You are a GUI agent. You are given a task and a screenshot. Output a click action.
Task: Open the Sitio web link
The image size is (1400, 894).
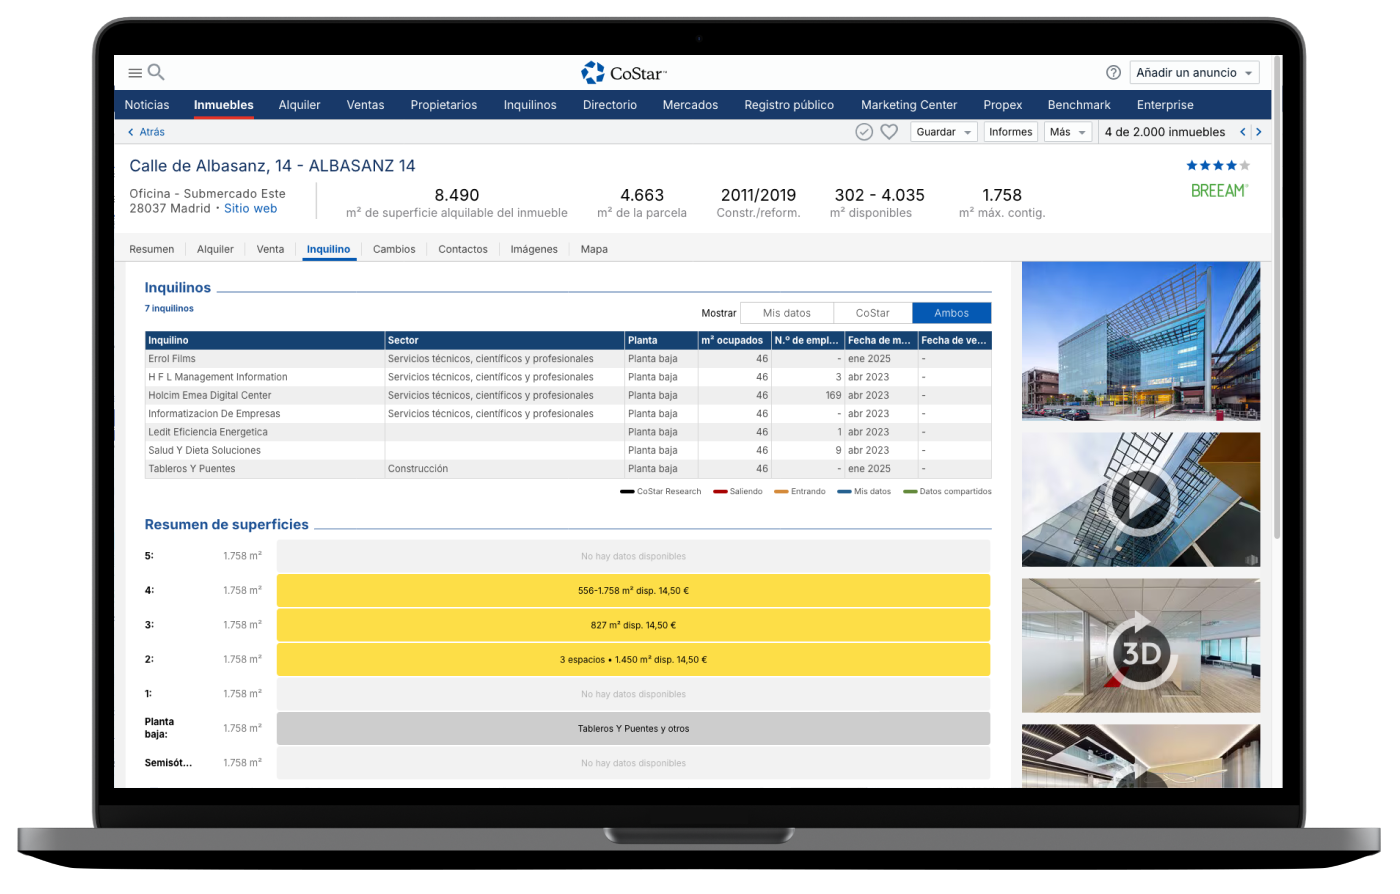tap(250, 209)
